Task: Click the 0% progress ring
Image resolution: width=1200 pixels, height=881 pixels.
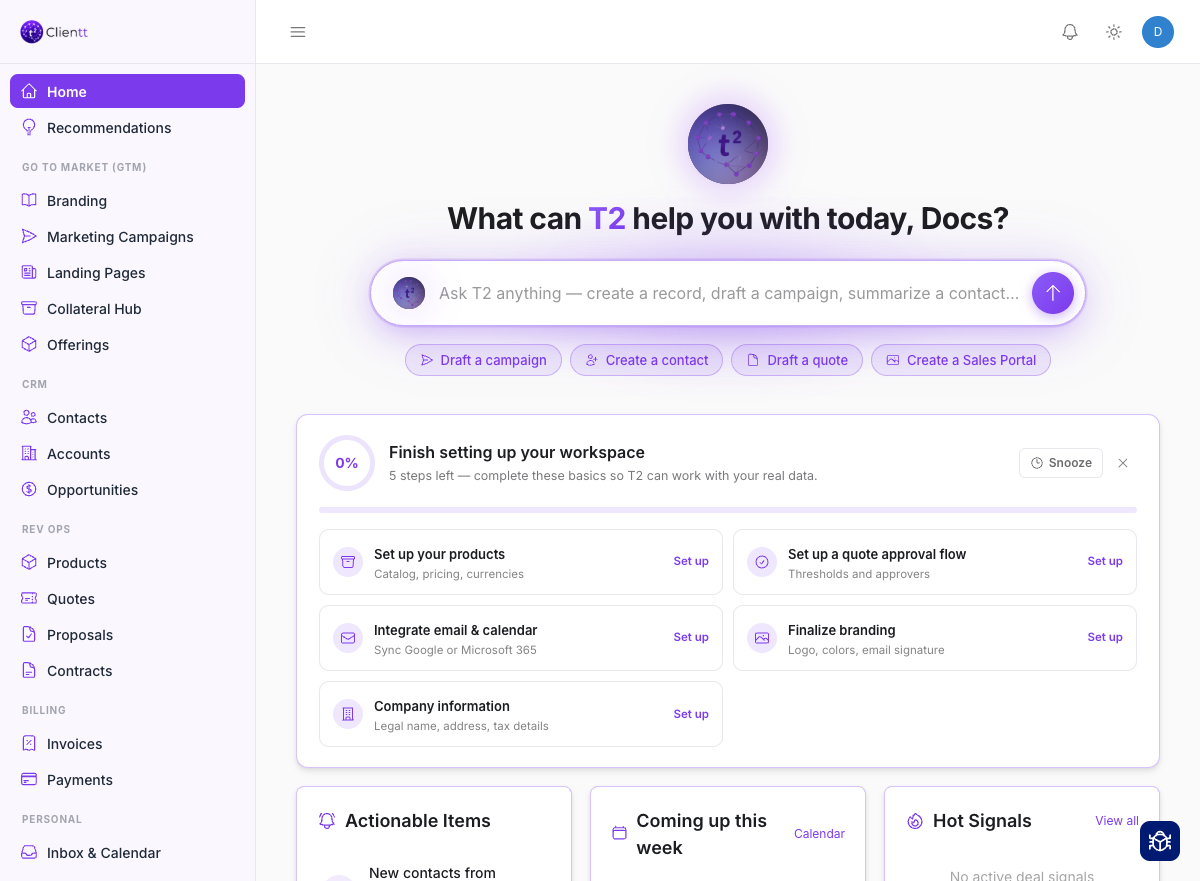Action: (347, 463)
